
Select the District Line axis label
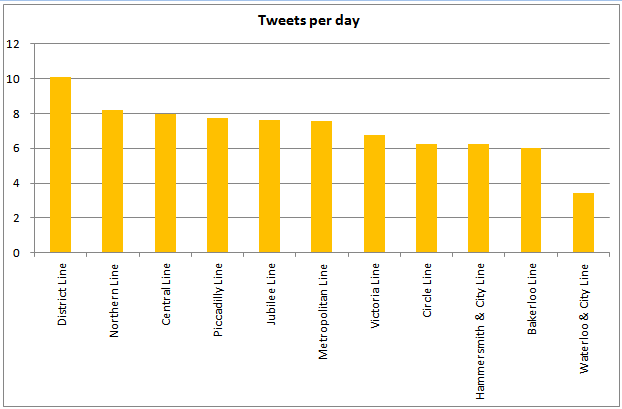62,294
